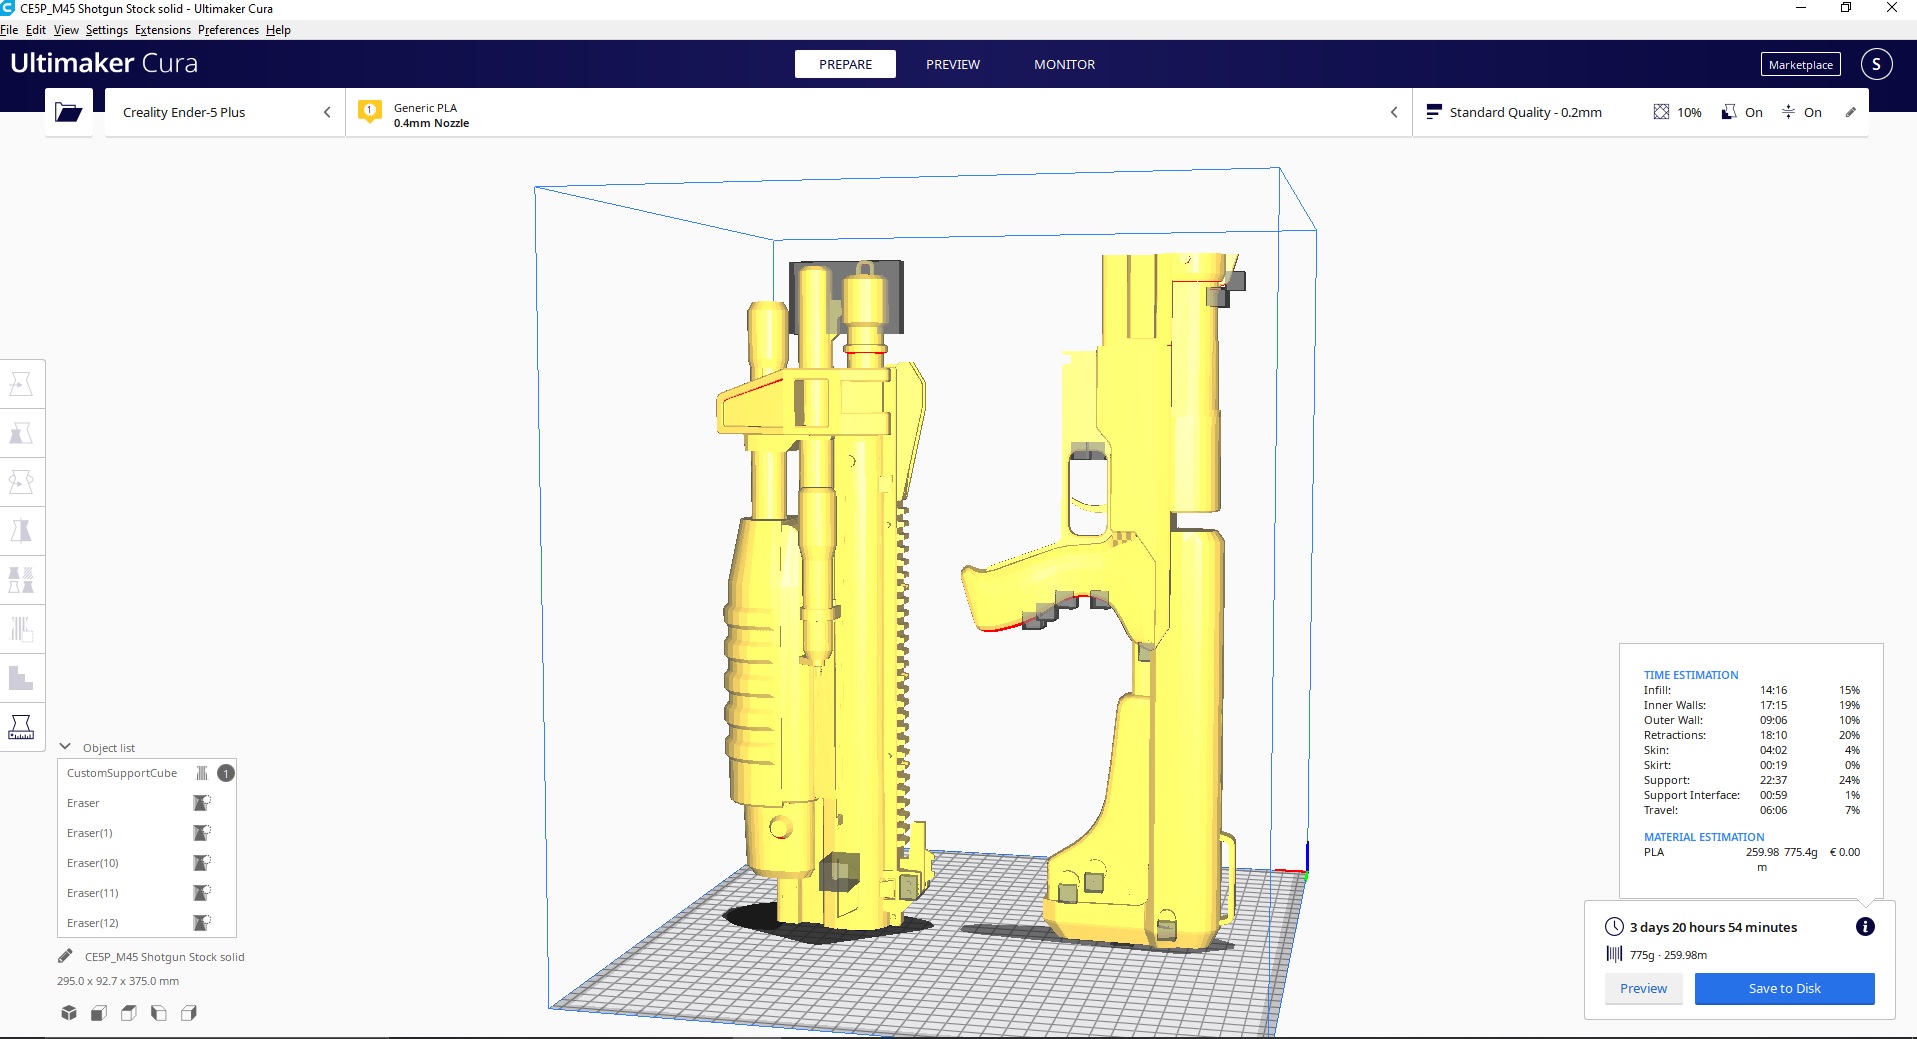Screen dimensions: 1917x1039
Task: Select the Scale tool
Action: 21,434
